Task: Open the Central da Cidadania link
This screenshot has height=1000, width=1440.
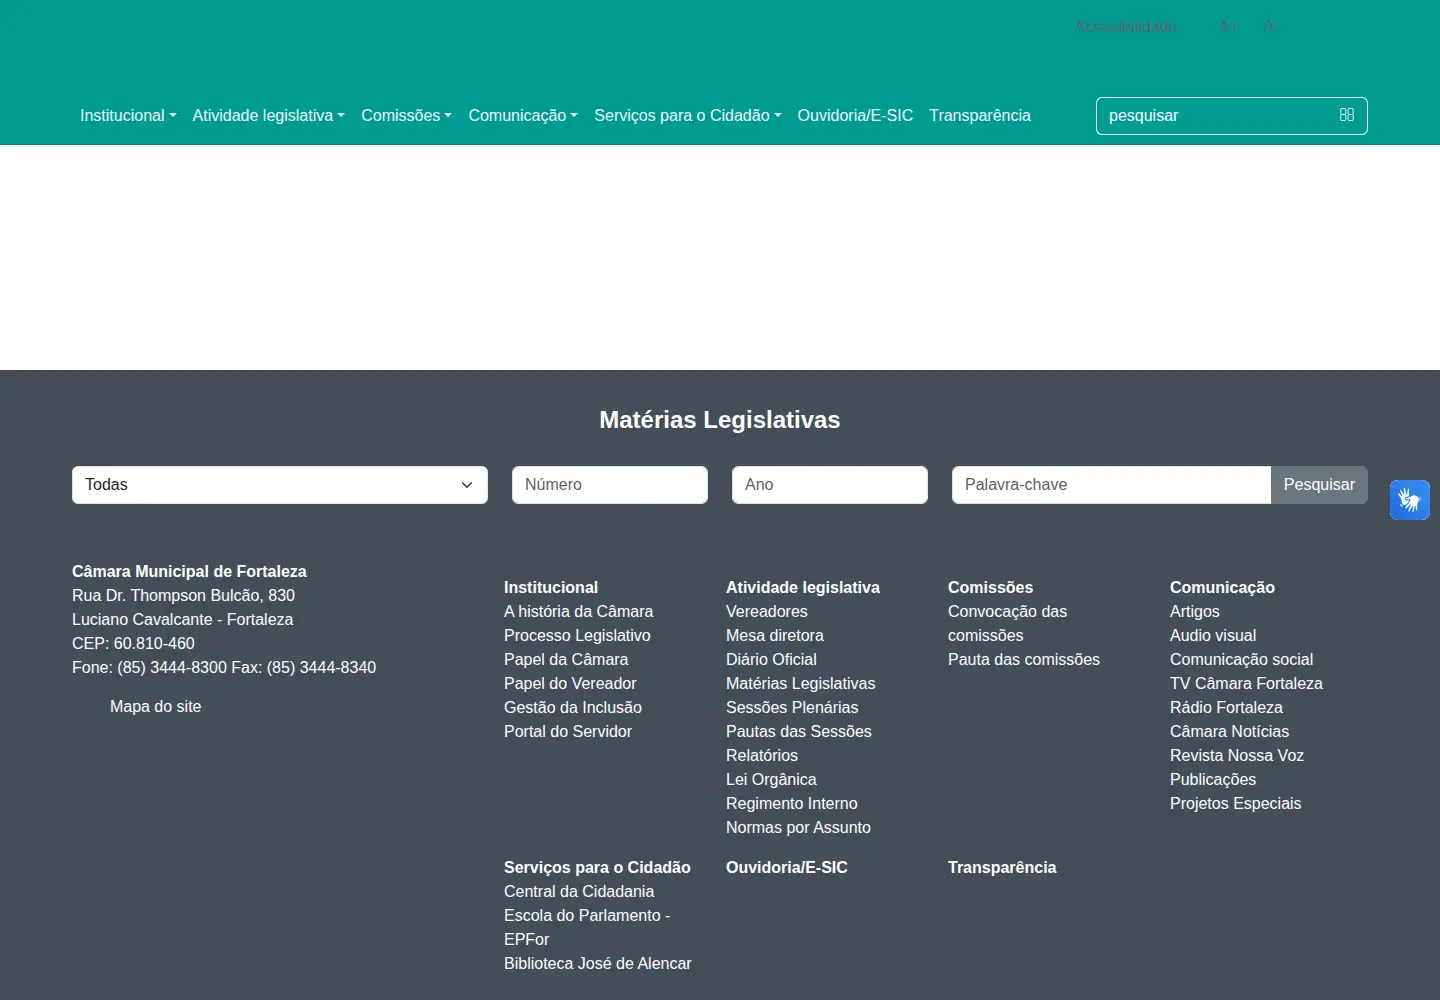Action: (x=579, y=891)
